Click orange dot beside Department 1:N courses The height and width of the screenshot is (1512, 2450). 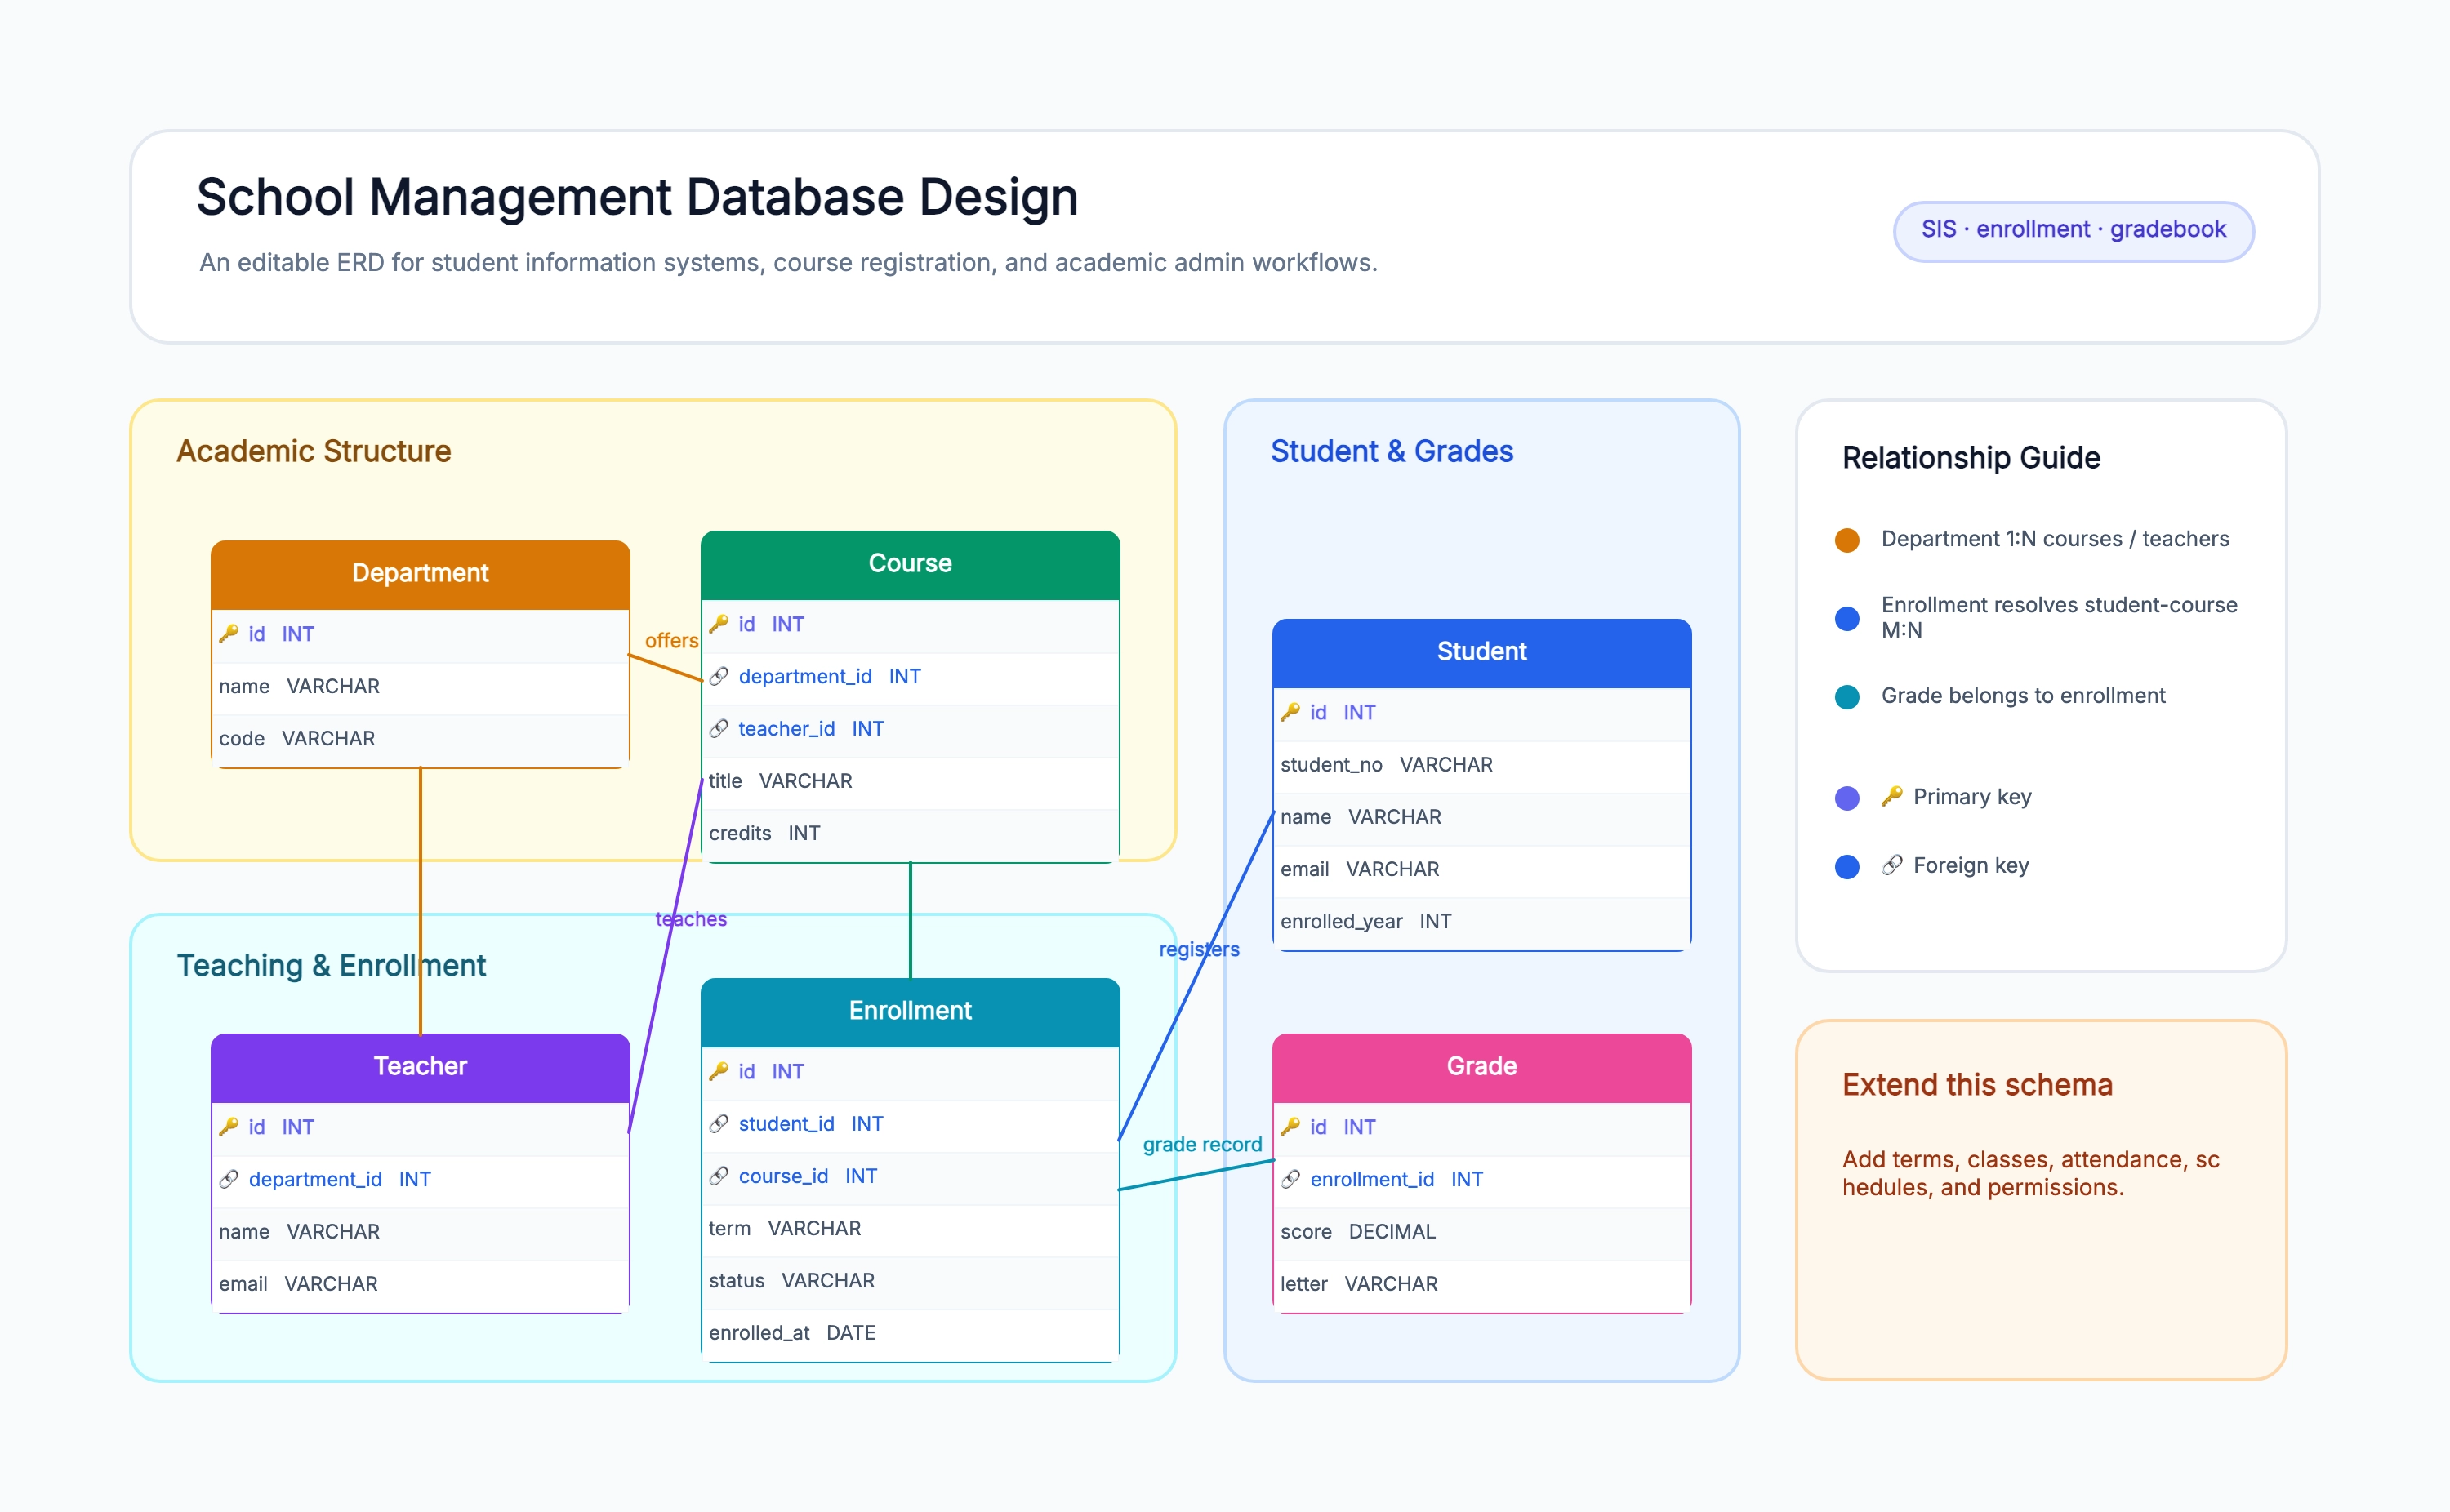point(1848,540)
